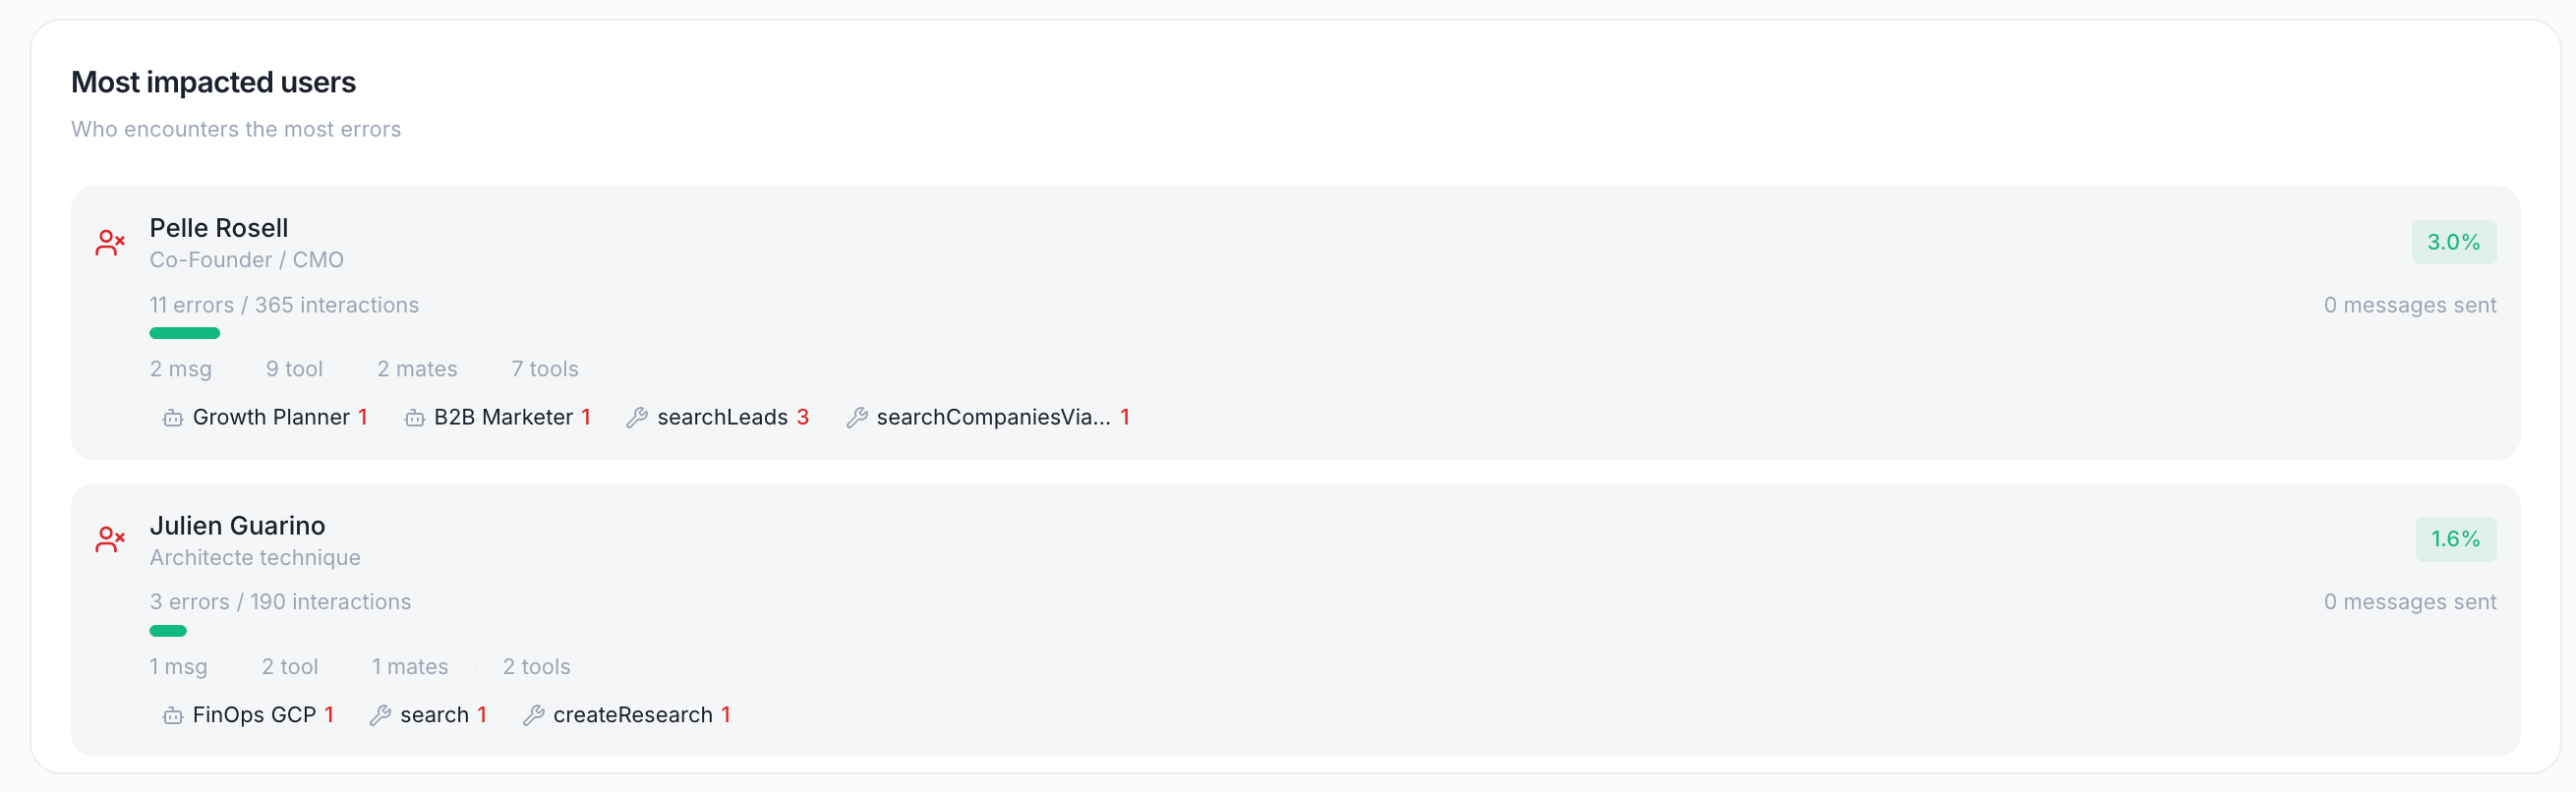The image size is (2576, 792).
Task: Click the bot icon next to Growth Planner
Action: [173, 418]
